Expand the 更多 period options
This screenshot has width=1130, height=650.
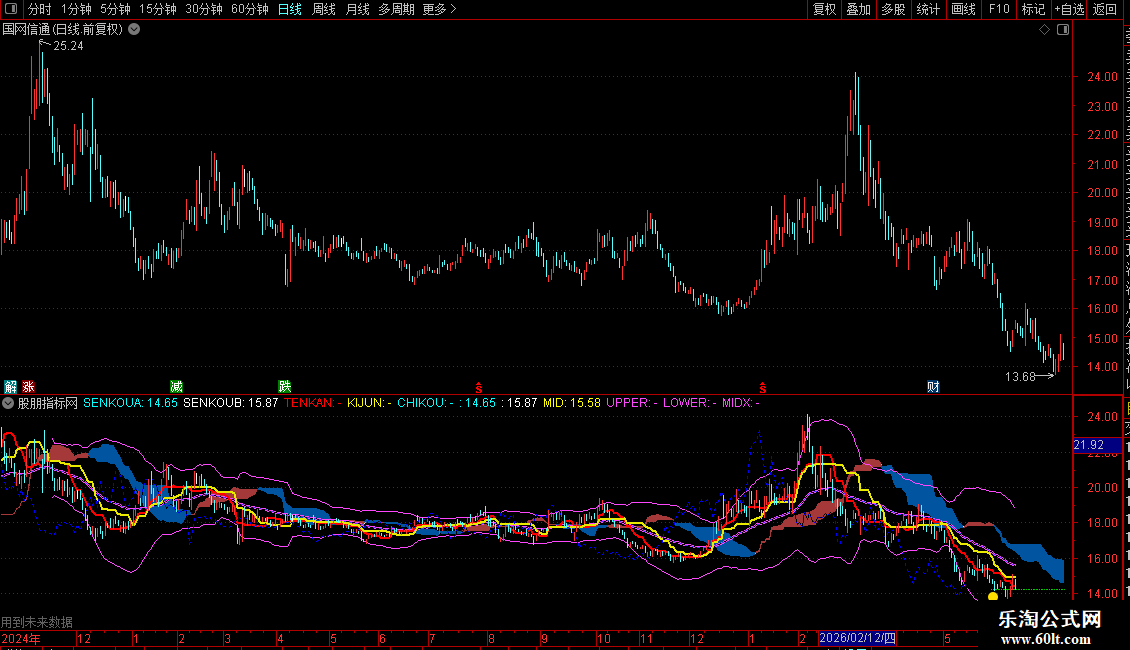[x=439, y=9]
